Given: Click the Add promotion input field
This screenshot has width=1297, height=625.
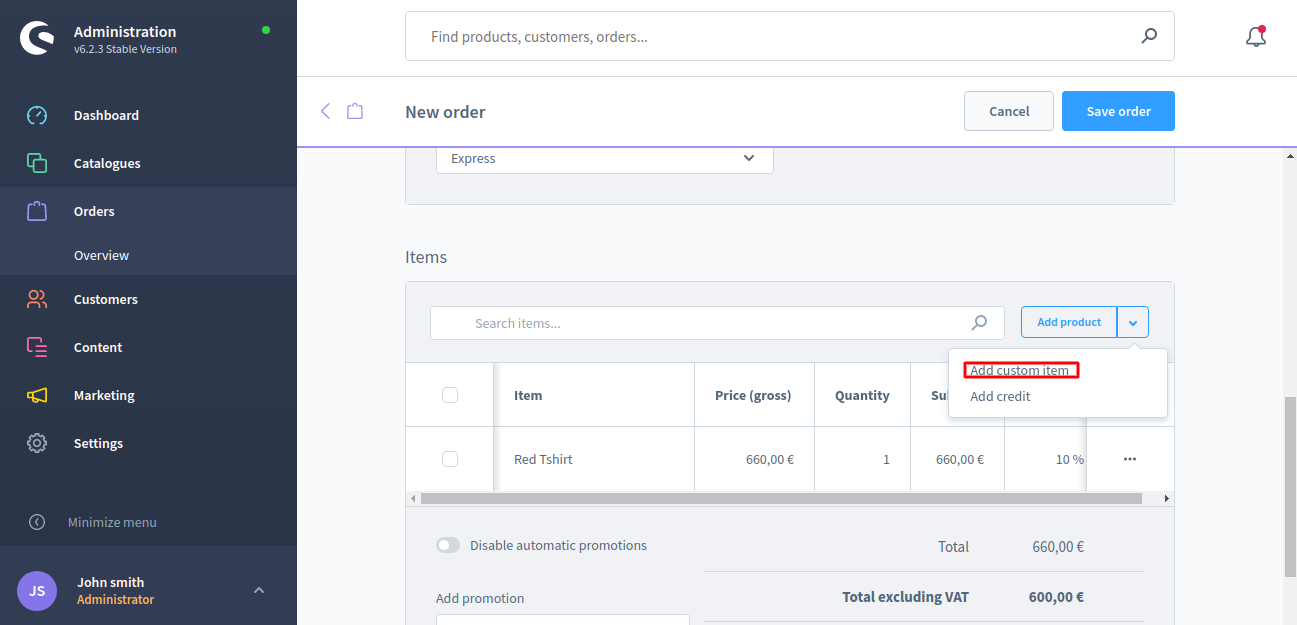Looking at the screenshot, I should pos(563,620).
